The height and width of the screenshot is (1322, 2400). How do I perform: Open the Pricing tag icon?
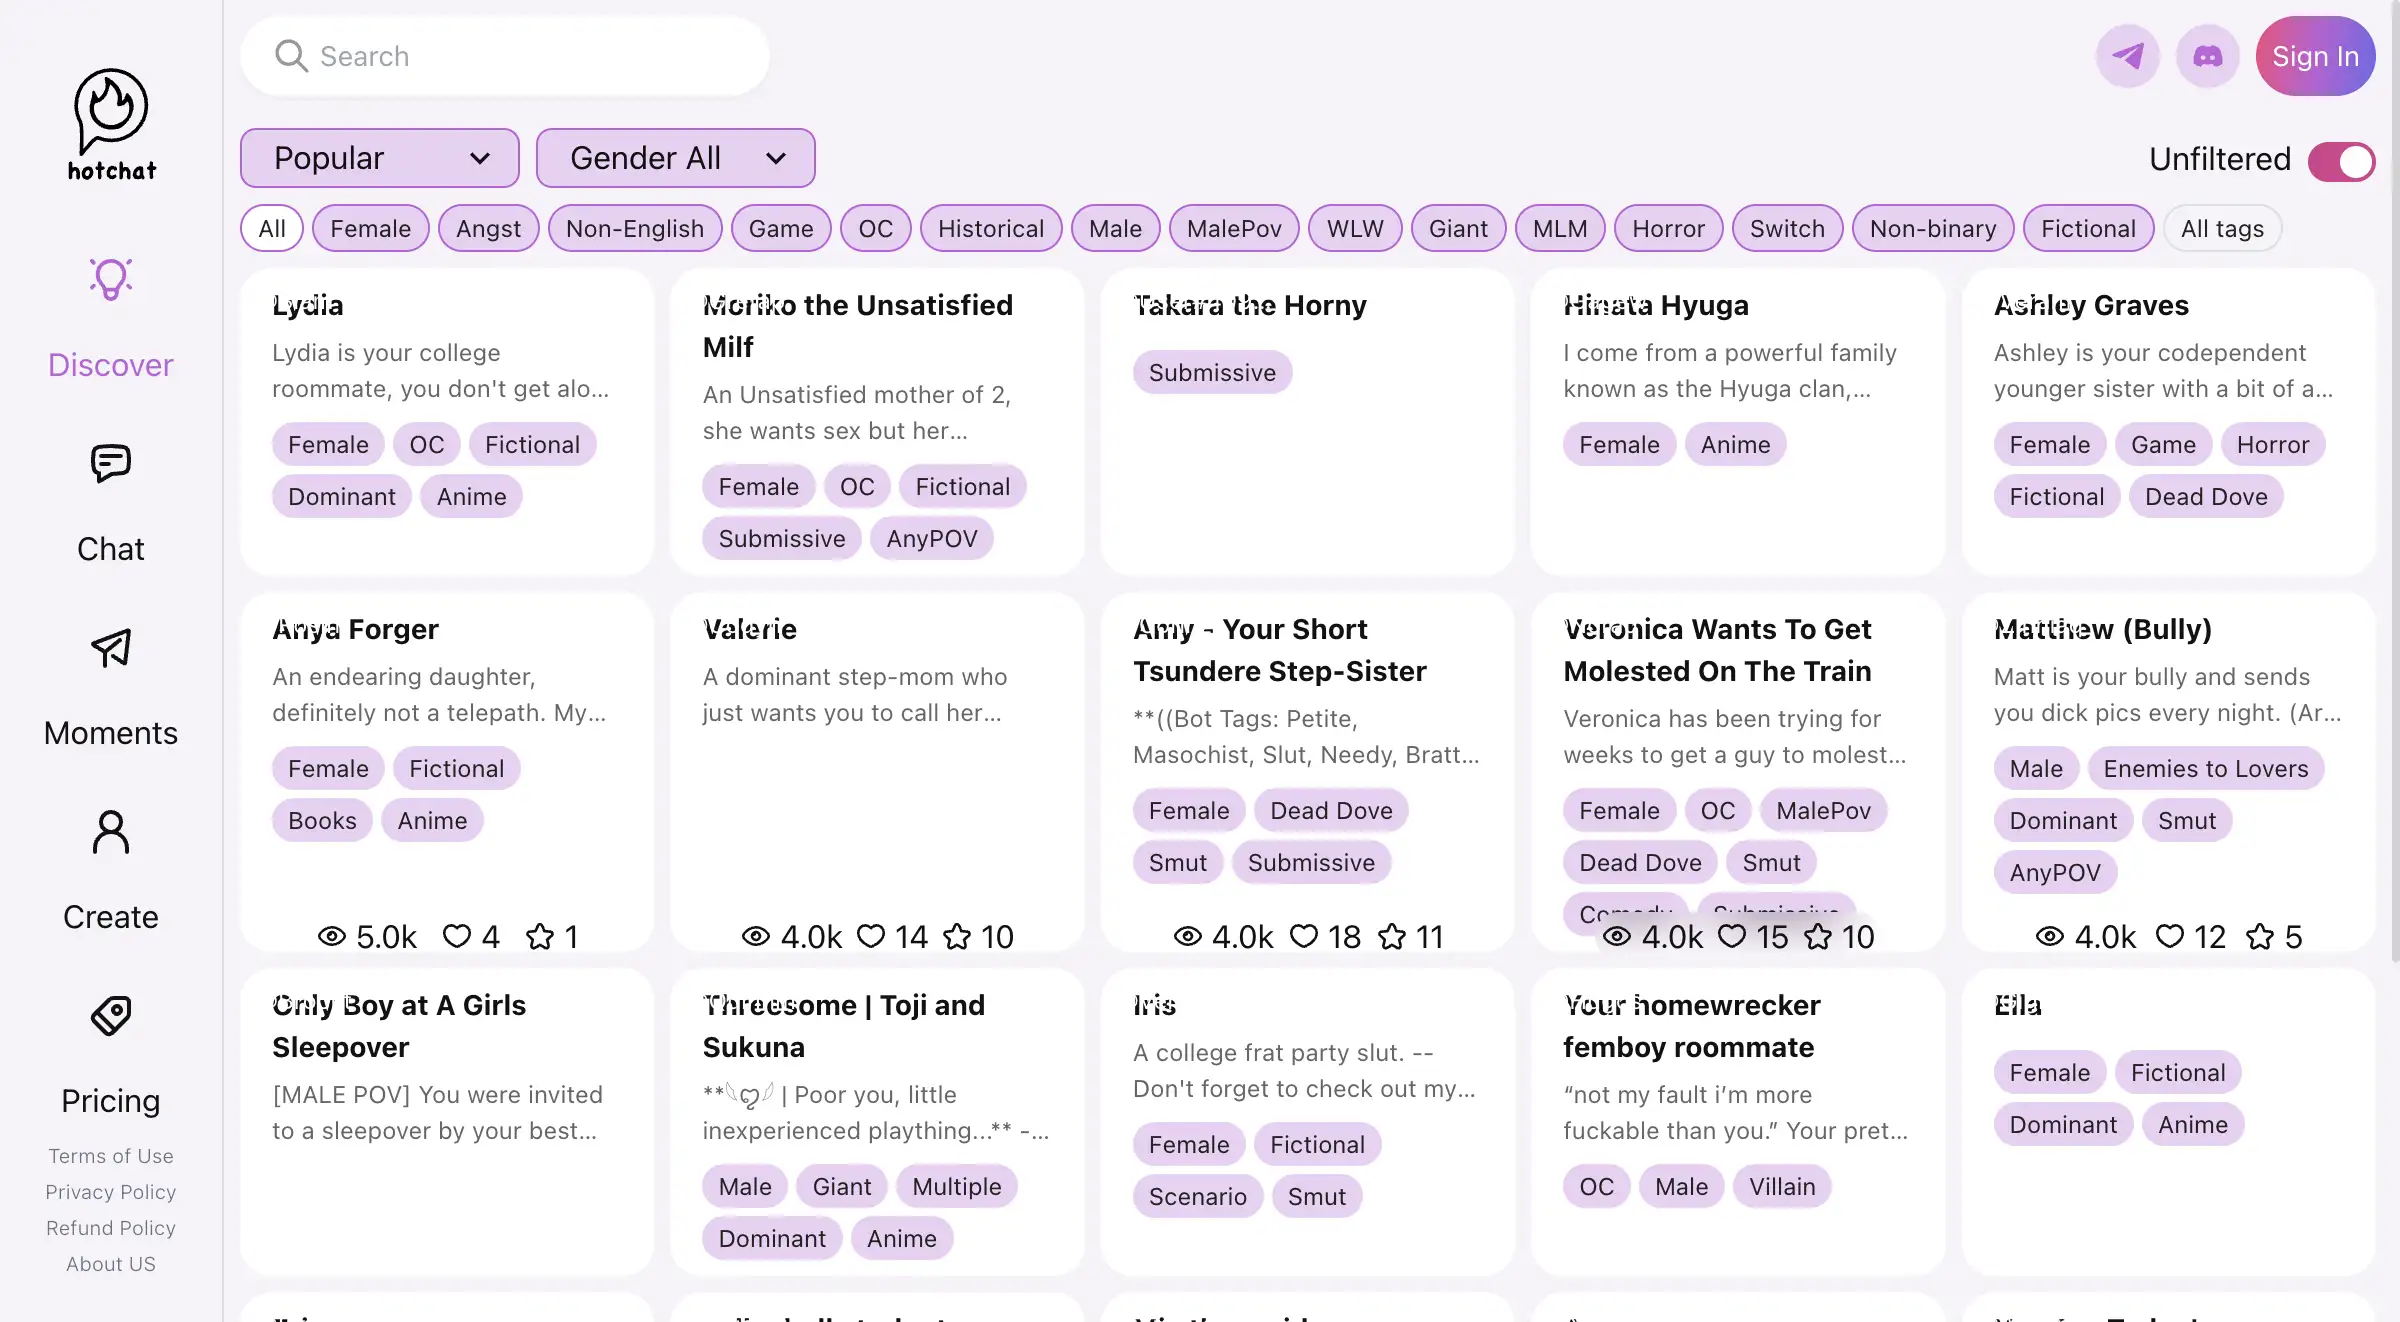pyautogui.click(x=111, y=1016)
